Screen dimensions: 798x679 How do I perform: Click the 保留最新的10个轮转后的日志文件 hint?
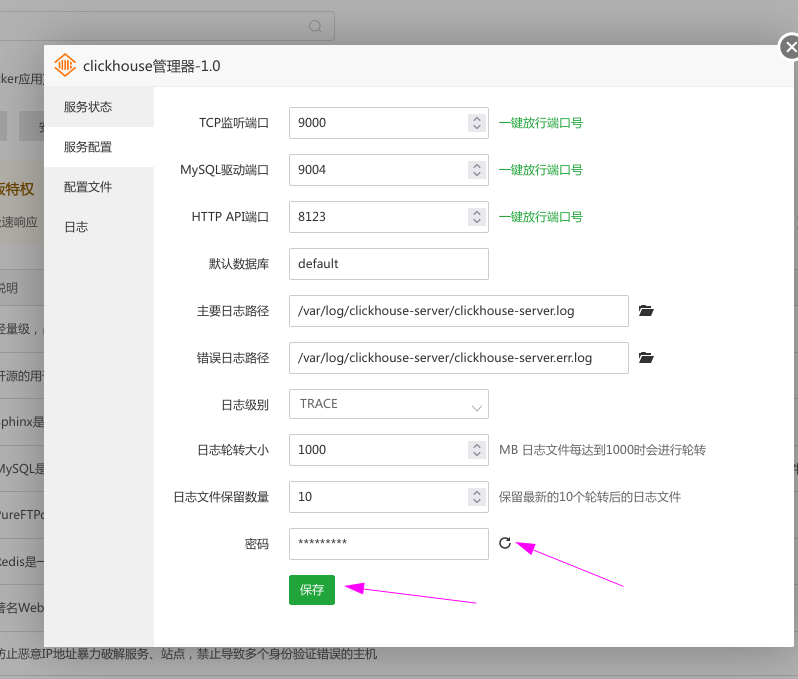pos(589,497)
